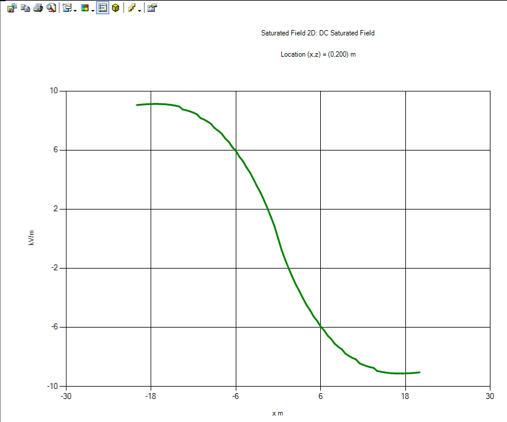Click the save chart icon in toolbar
The image size is (507, 422).
(12, 8)
